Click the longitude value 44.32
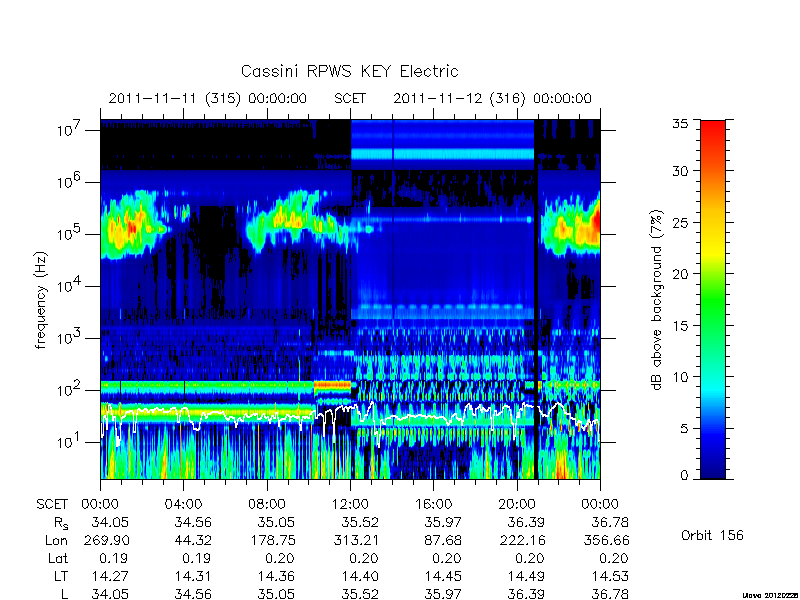Image resolution: width=800 pixels, height=600 pixels. (x=193, y=540)
